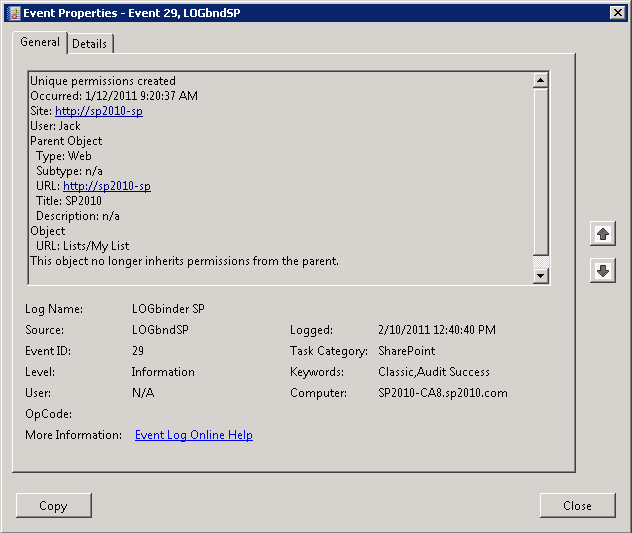Go to previous event with up arrow button

[602, 234]
